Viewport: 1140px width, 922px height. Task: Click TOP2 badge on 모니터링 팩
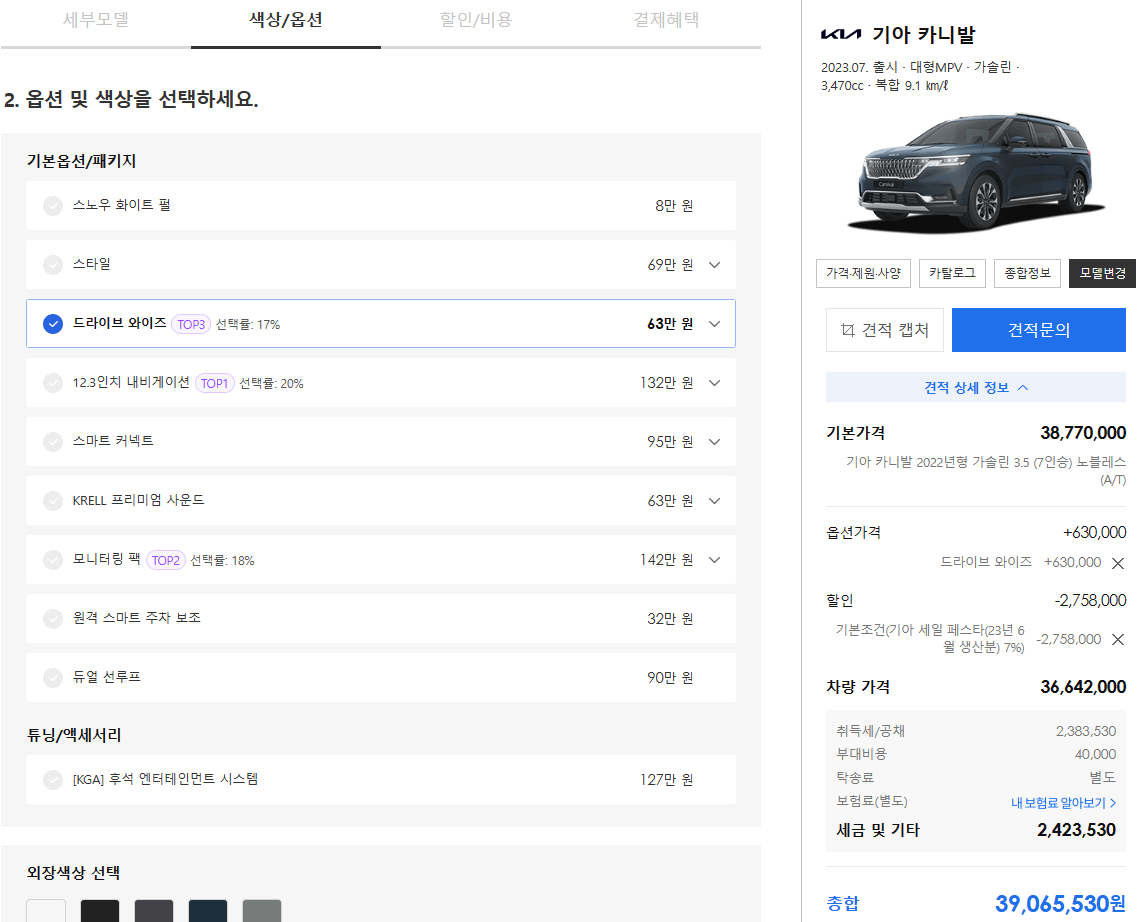(x=166, y=561)
